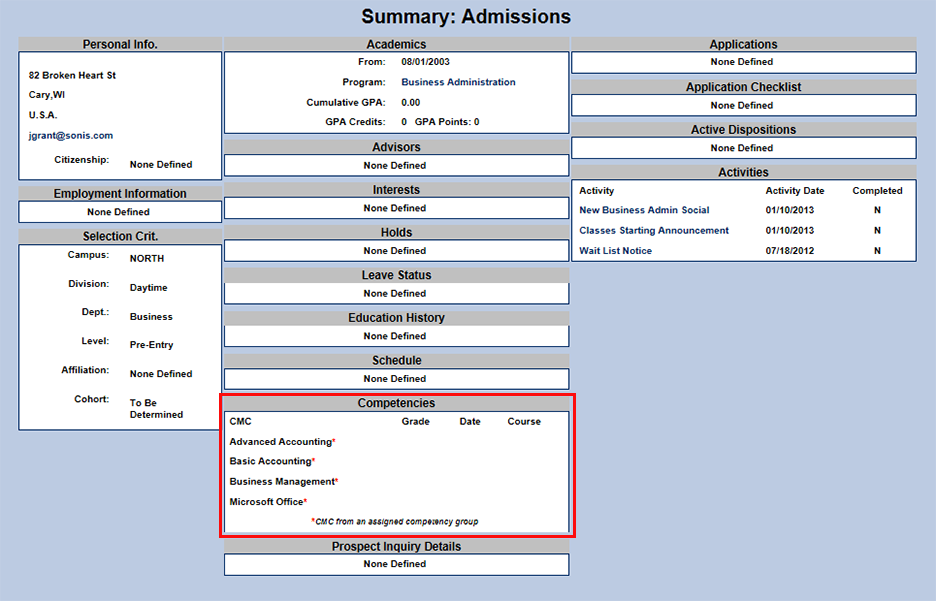Click the Schedule section header
936x601 pixels.
click(x=396, y=360)
